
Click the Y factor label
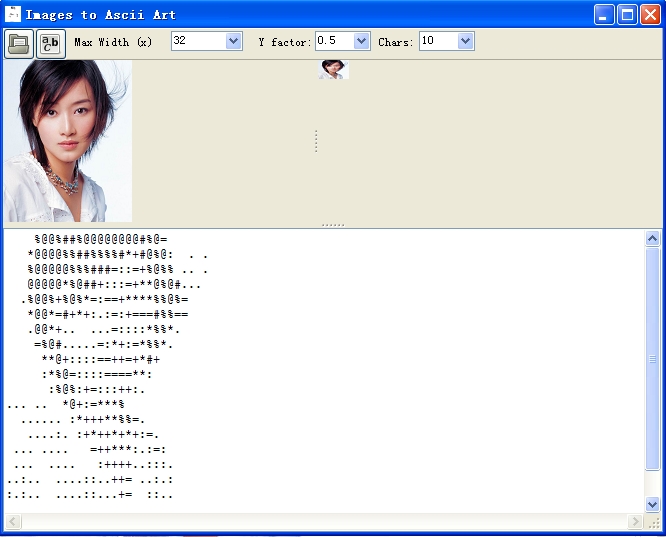[x=285, y=42]
